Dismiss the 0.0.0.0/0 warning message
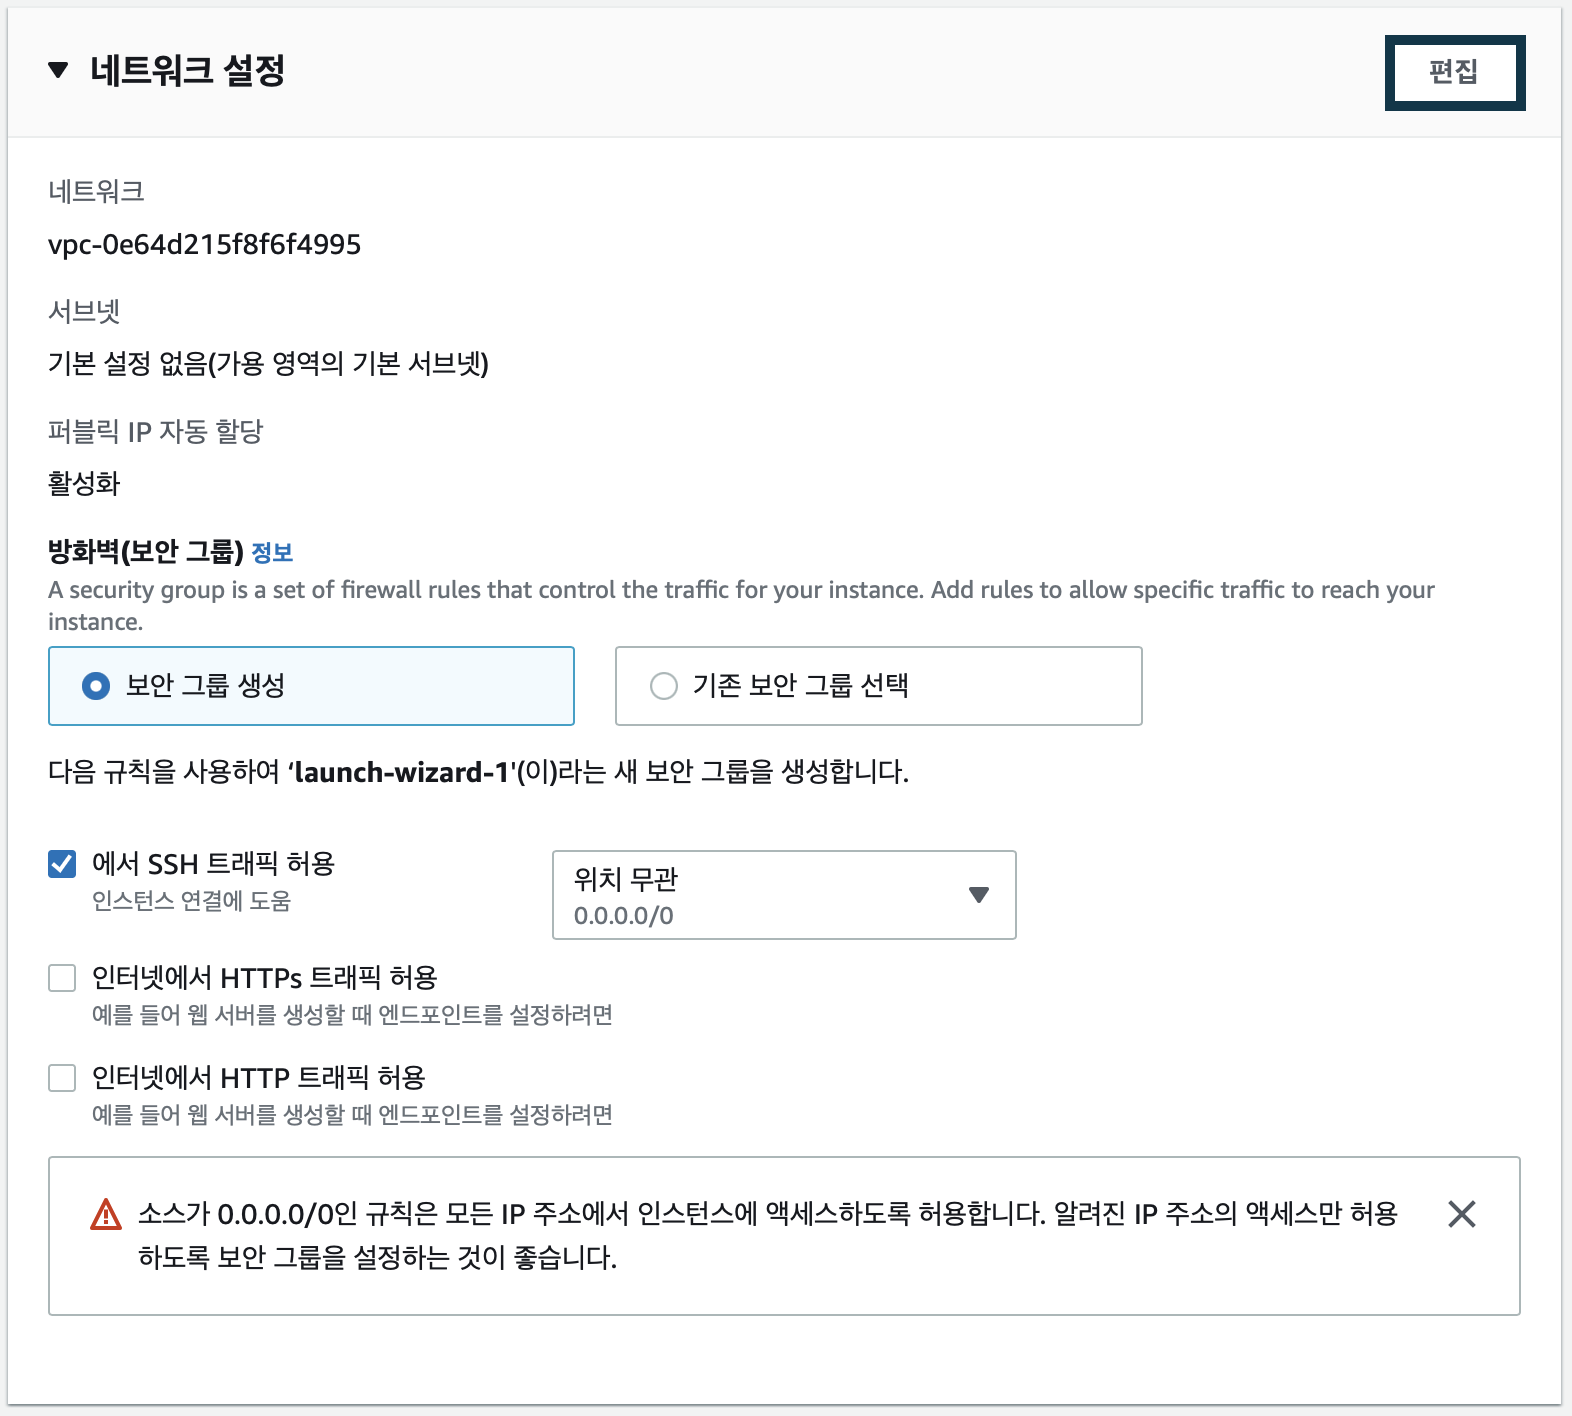The width and height of the screenshot is (1572, 1416). pos(1462,1213)
